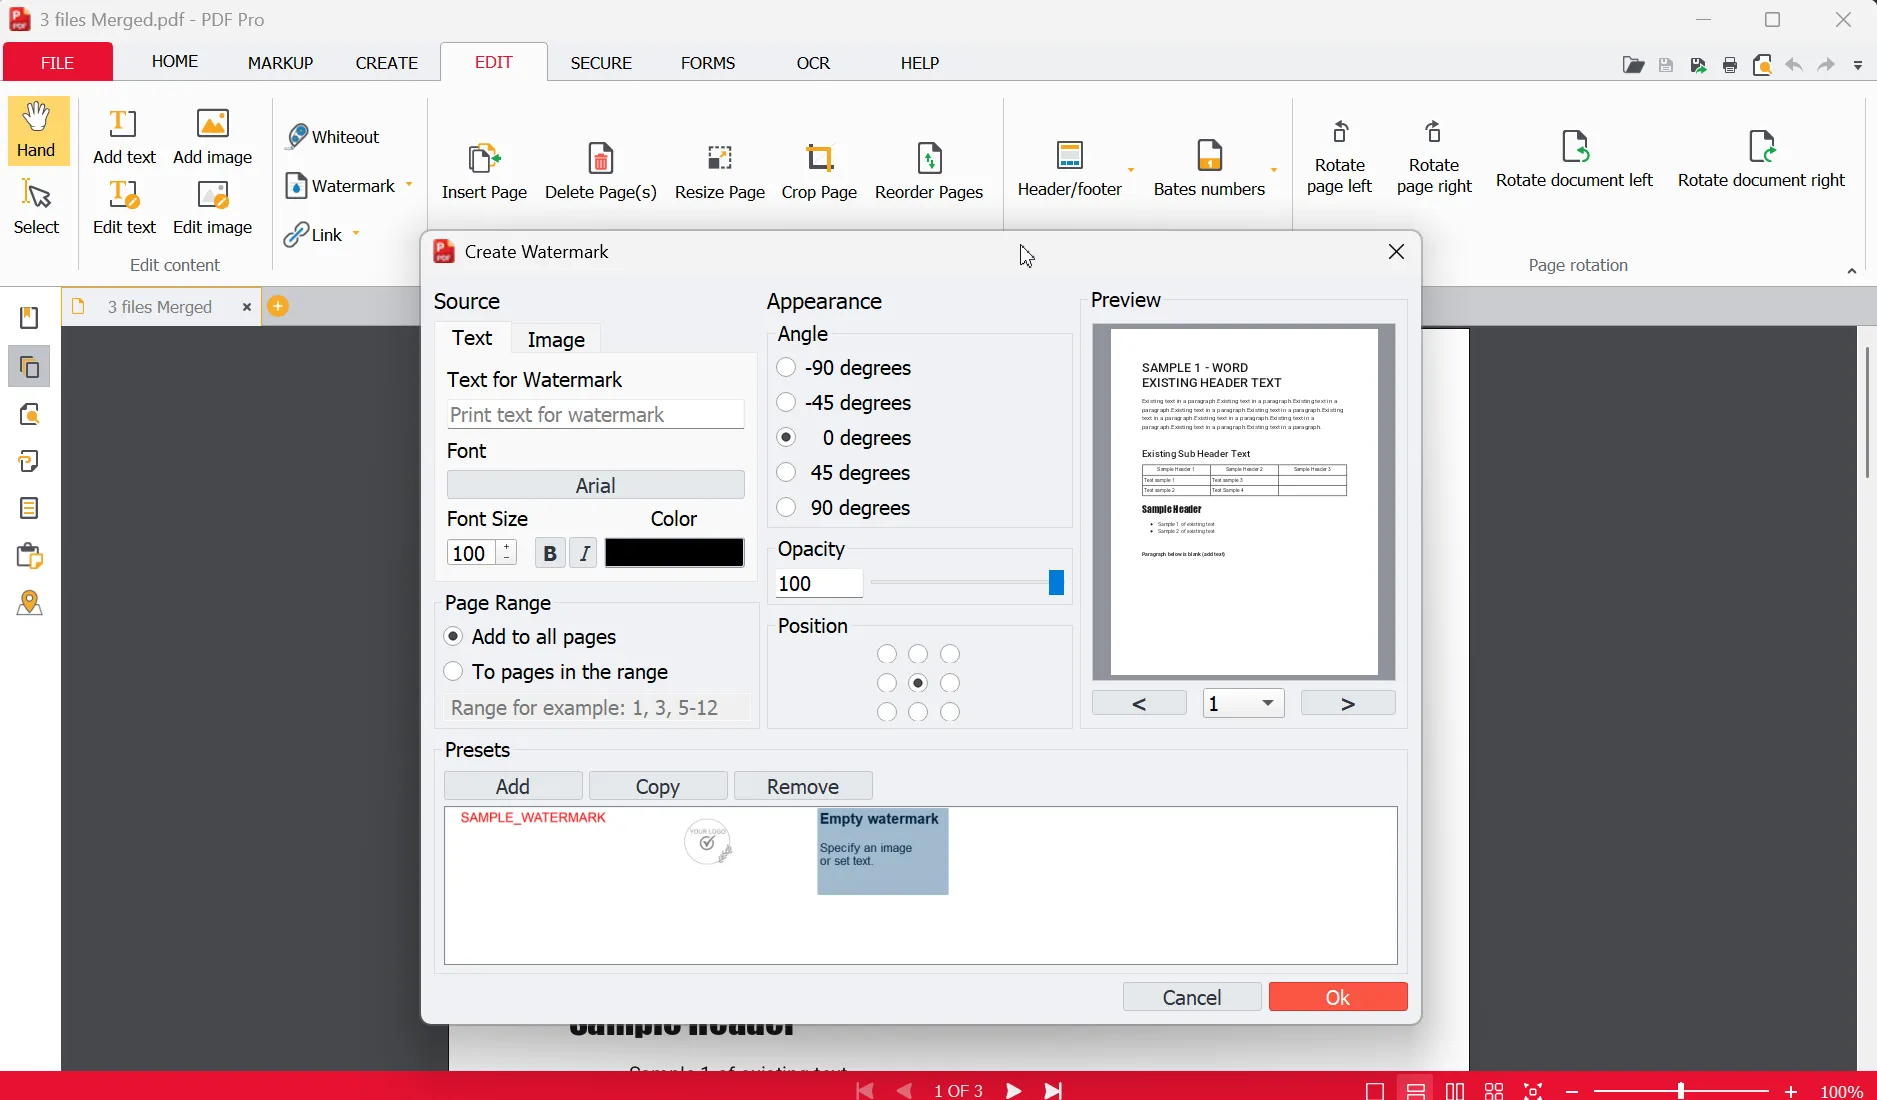
Task: Select the Crop Page tool
Action: [x=820, y=171]
